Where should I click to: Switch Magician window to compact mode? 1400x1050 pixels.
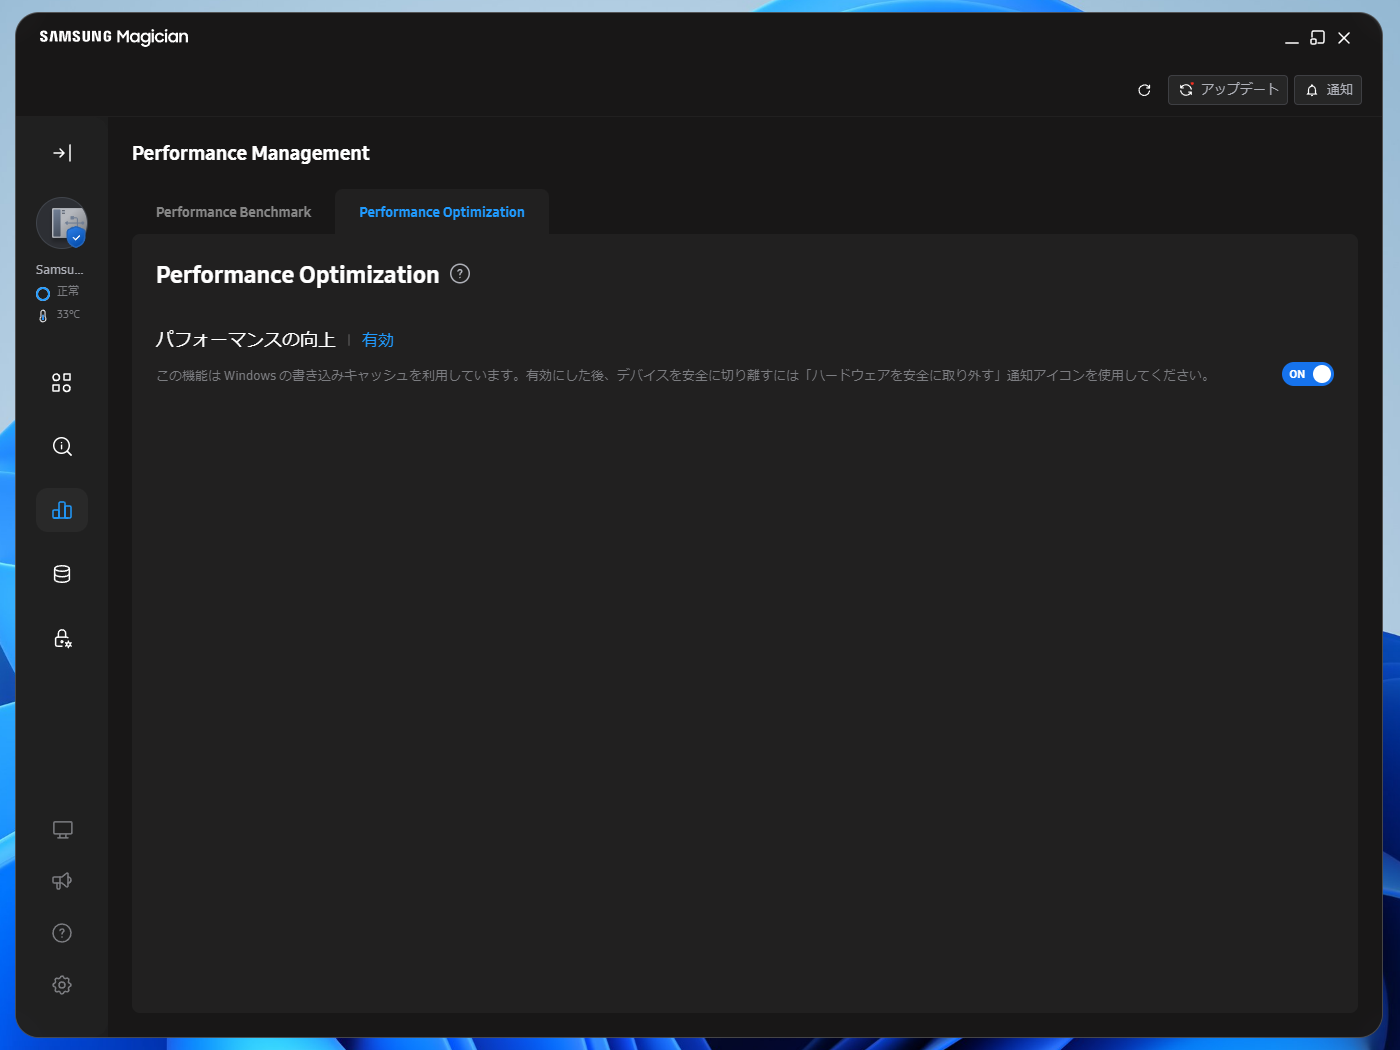point(1318,38)
